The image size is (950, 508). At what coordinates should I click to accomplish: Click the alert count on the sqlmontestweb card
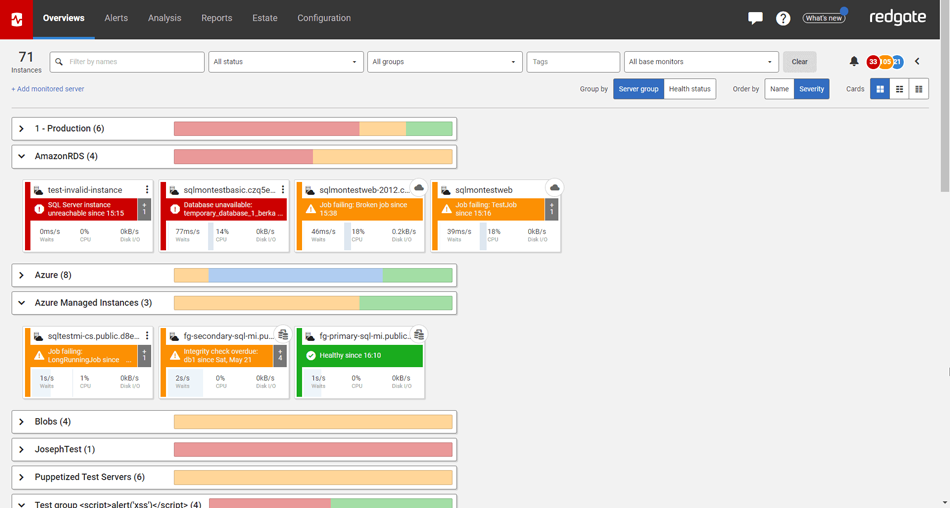tap(551, 210)
